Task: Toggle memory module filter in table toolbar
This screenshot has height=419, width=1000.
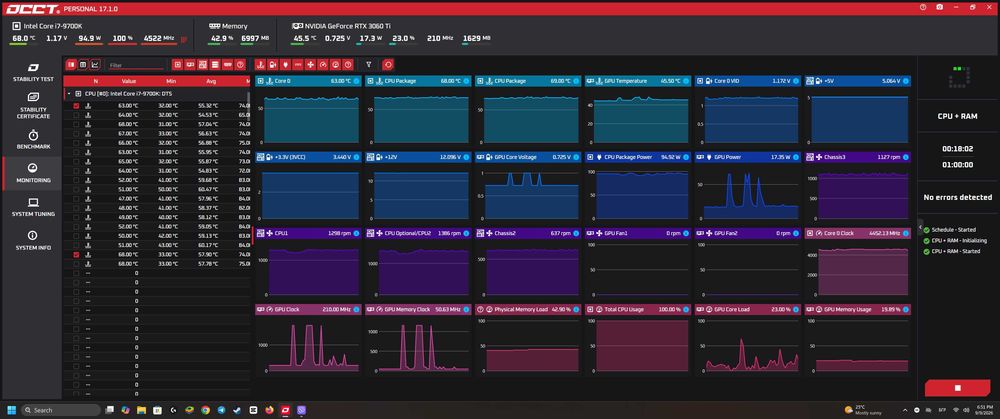Action: [228, 64]
